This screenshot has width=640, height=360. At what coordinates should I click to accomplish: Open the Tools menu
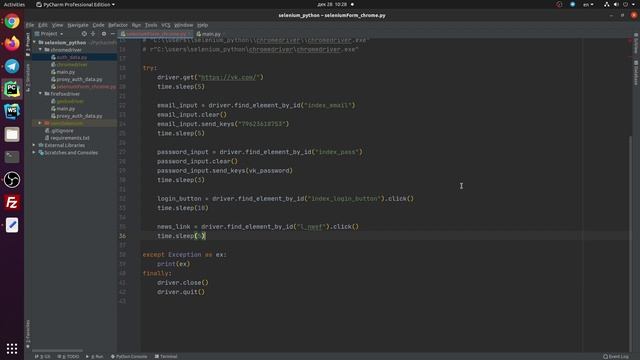(x=151, y=25)
